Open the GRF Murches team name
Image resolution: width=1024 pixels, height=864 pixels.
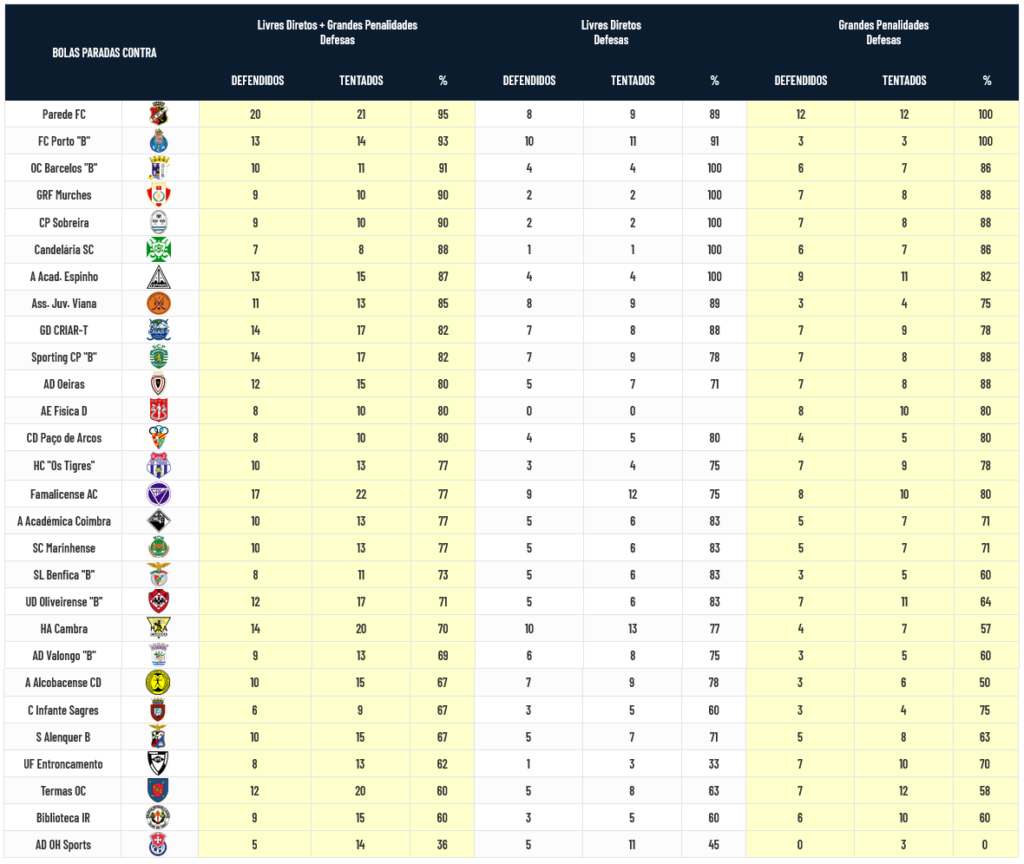pos(64,195)
